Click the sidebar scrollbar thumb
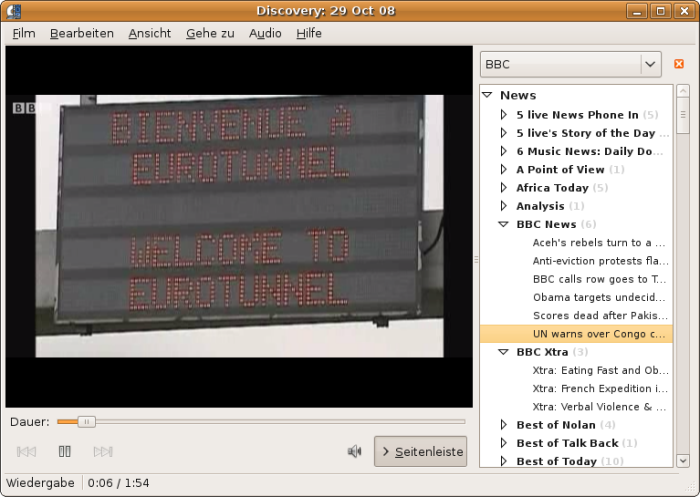 (x=683, y=115)
